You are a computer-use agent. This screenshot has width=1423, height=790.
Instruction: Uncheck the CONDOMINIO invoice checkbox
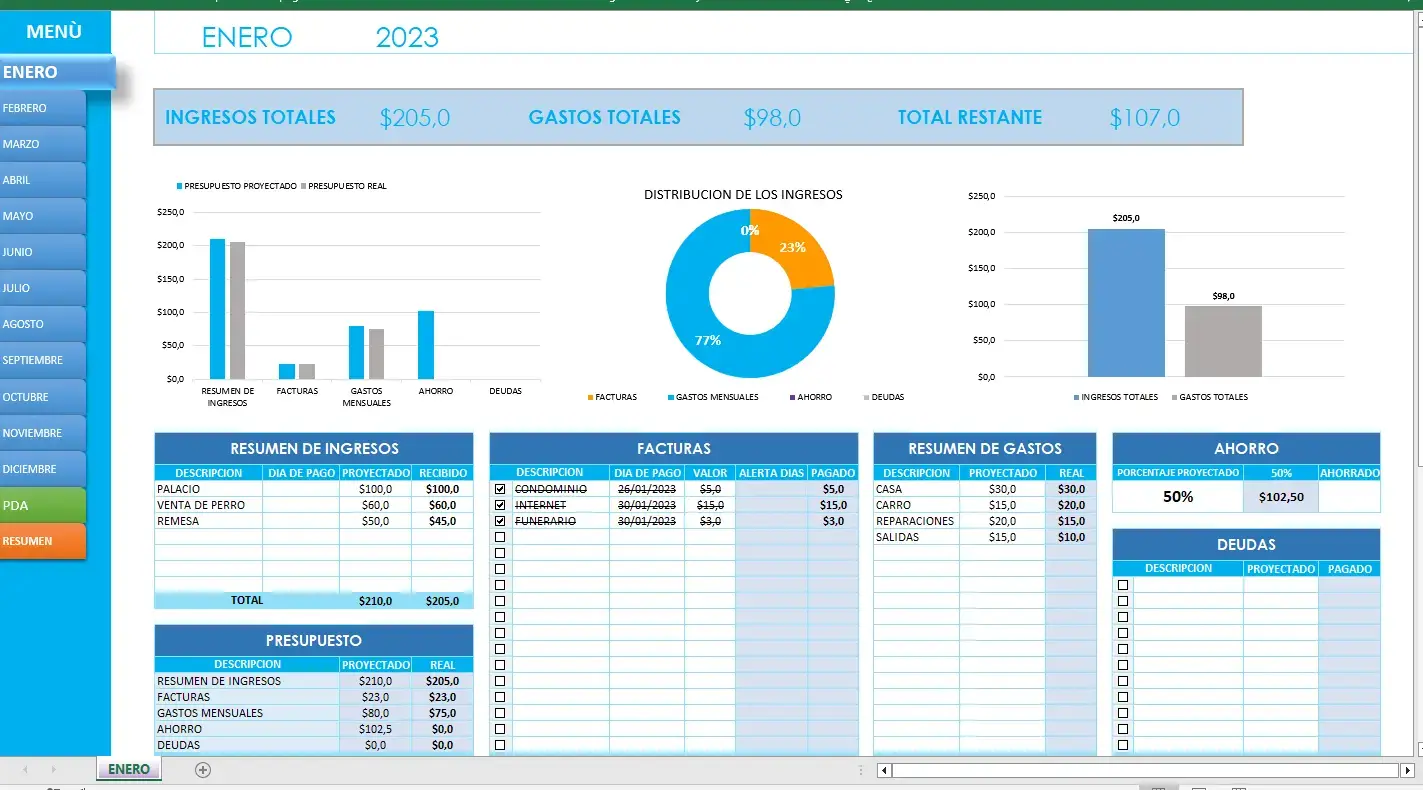tap(500, 489)
